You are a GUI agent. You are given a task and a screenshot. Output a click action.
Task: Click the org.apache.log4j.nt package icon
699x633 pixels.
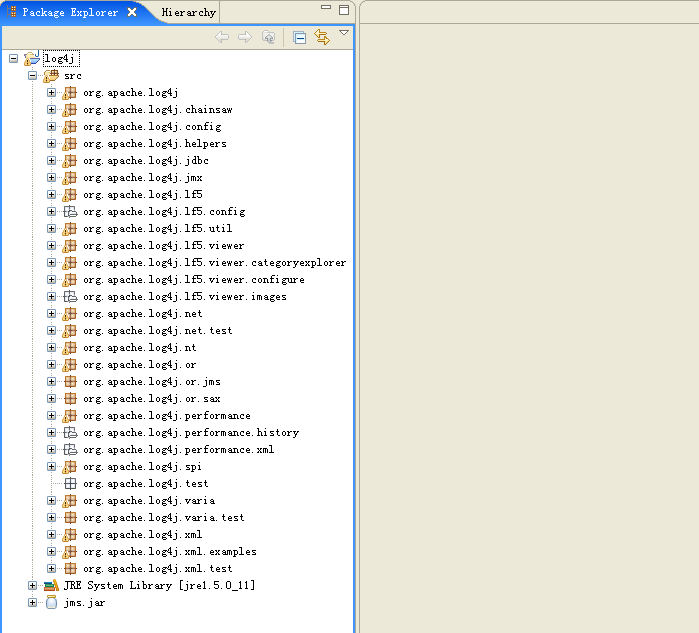(69, 348)
